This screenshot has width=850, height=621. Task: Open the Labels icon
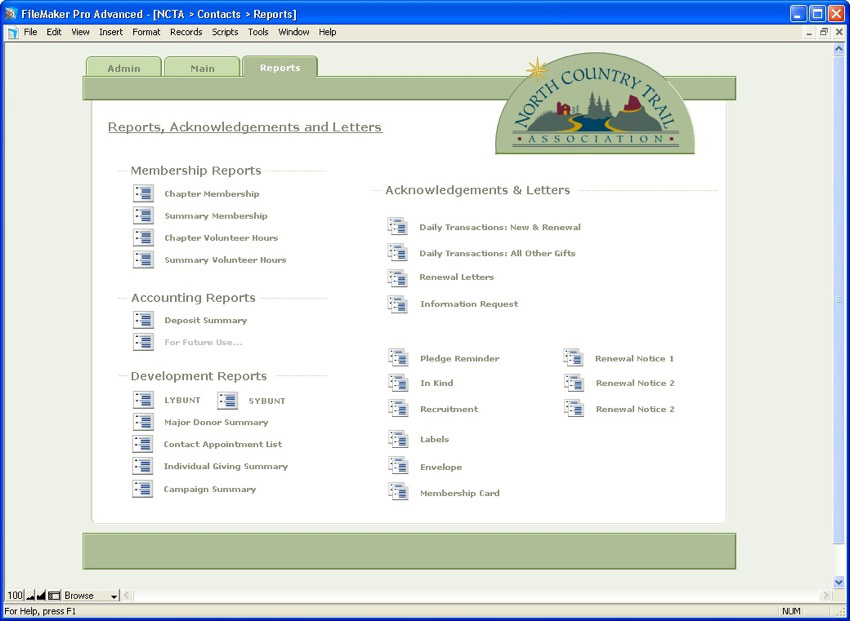pyautogui.click(x=398, y=439)
